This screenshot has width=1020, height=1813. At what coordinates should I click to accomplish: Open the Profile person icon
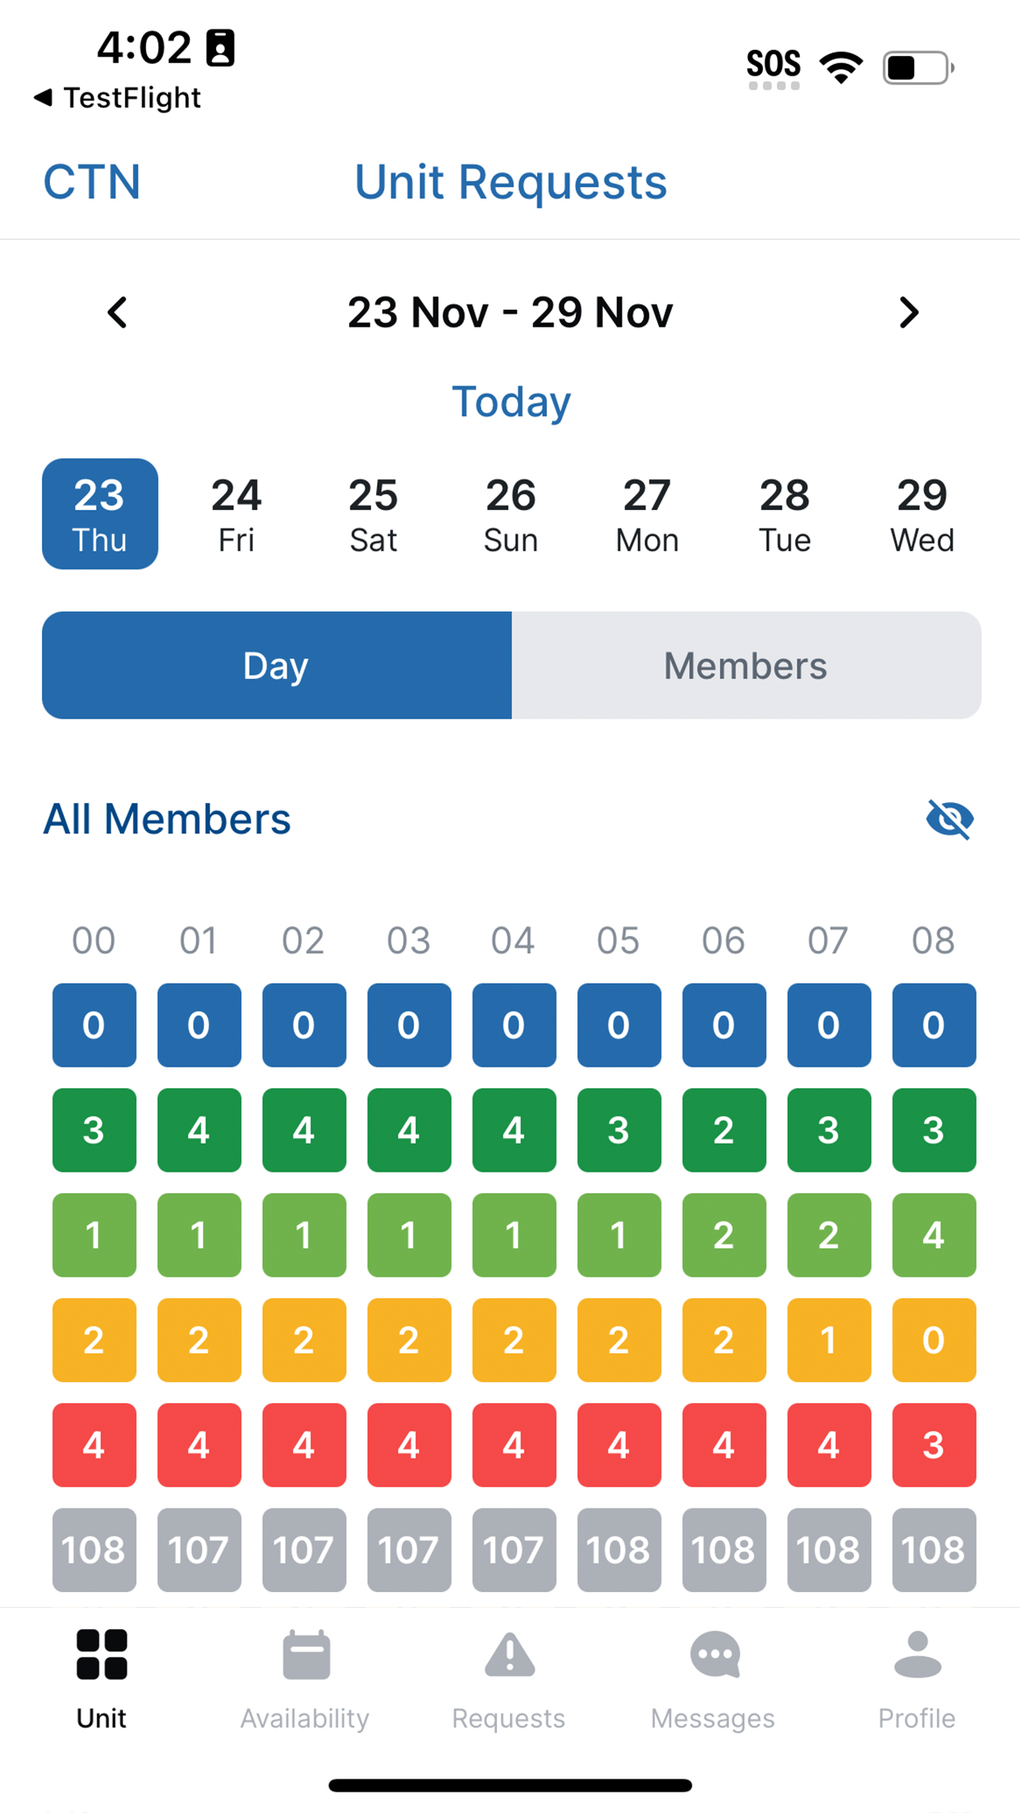917,1654
